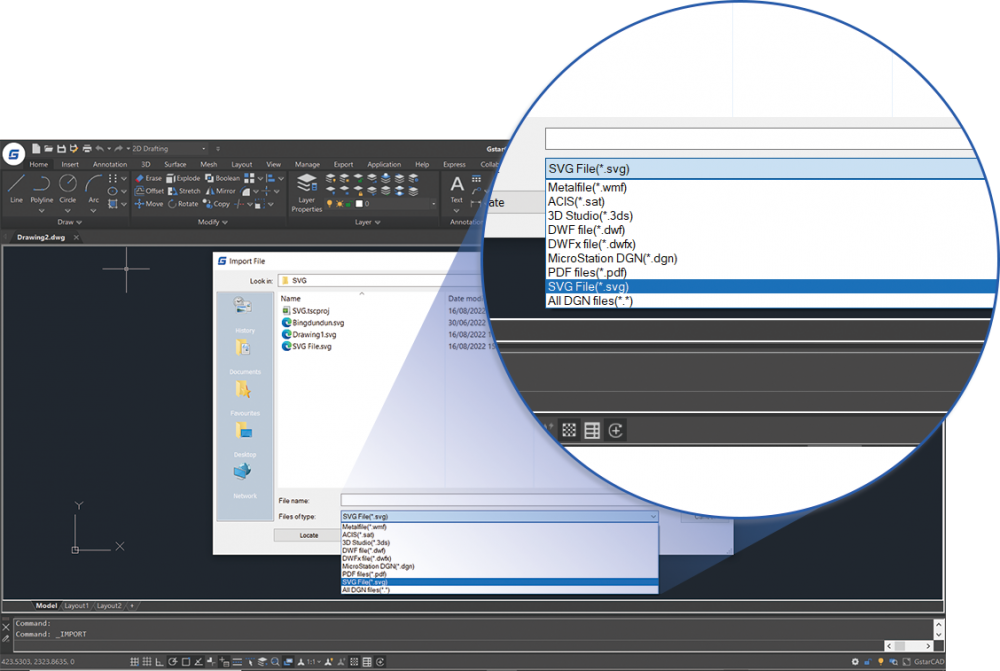Toggle layer freeze sun icon in Layer dropdown

pyautogui.click(x=339, y=204)
